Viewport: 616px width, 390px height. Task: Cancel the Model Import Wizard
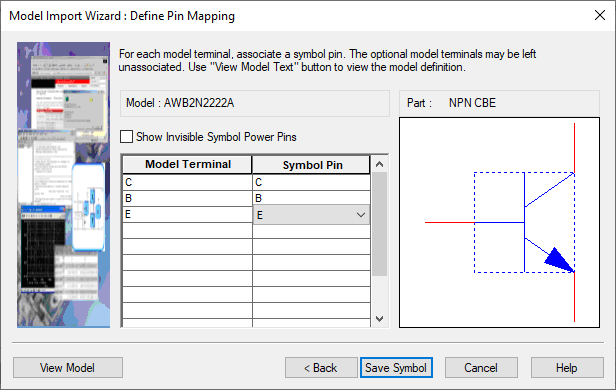point(481,368)
